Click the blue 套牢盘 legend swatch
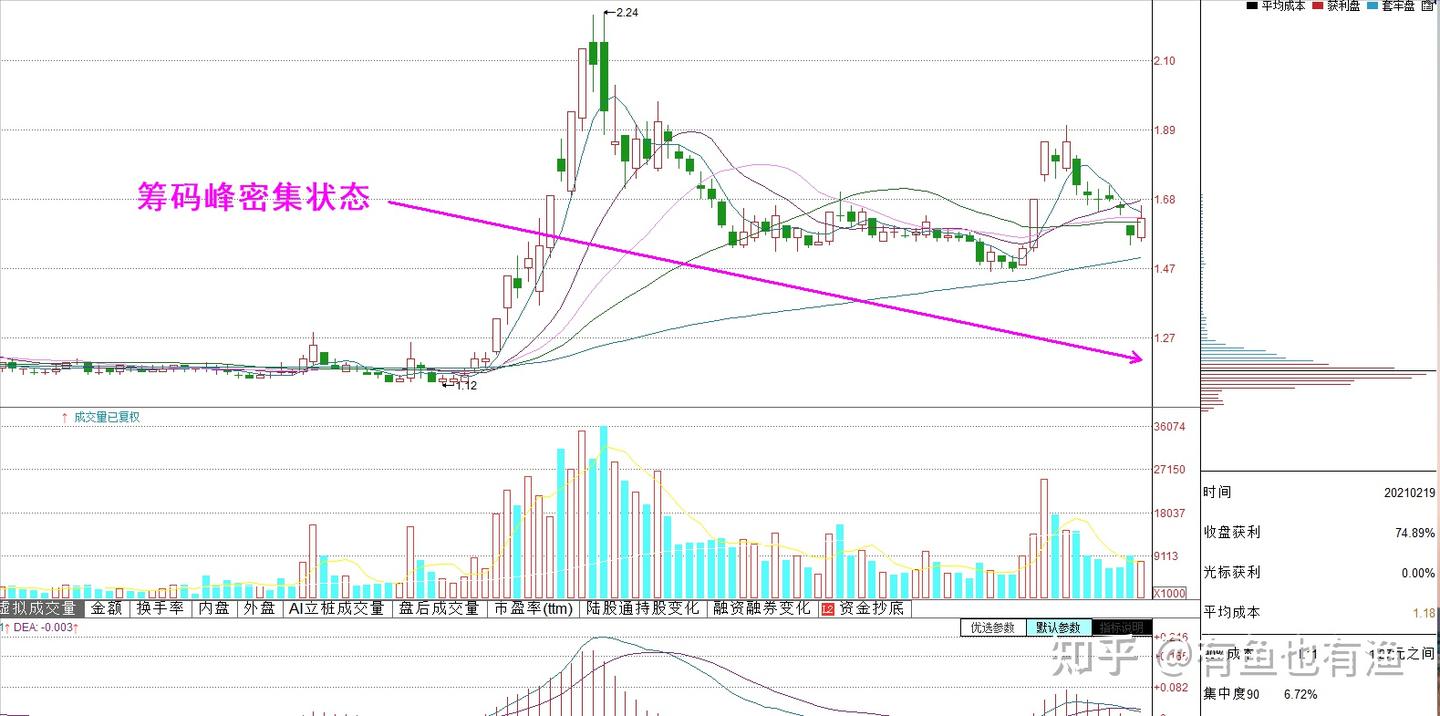This screenshot has width=1440, height=716. [1373, 6]
